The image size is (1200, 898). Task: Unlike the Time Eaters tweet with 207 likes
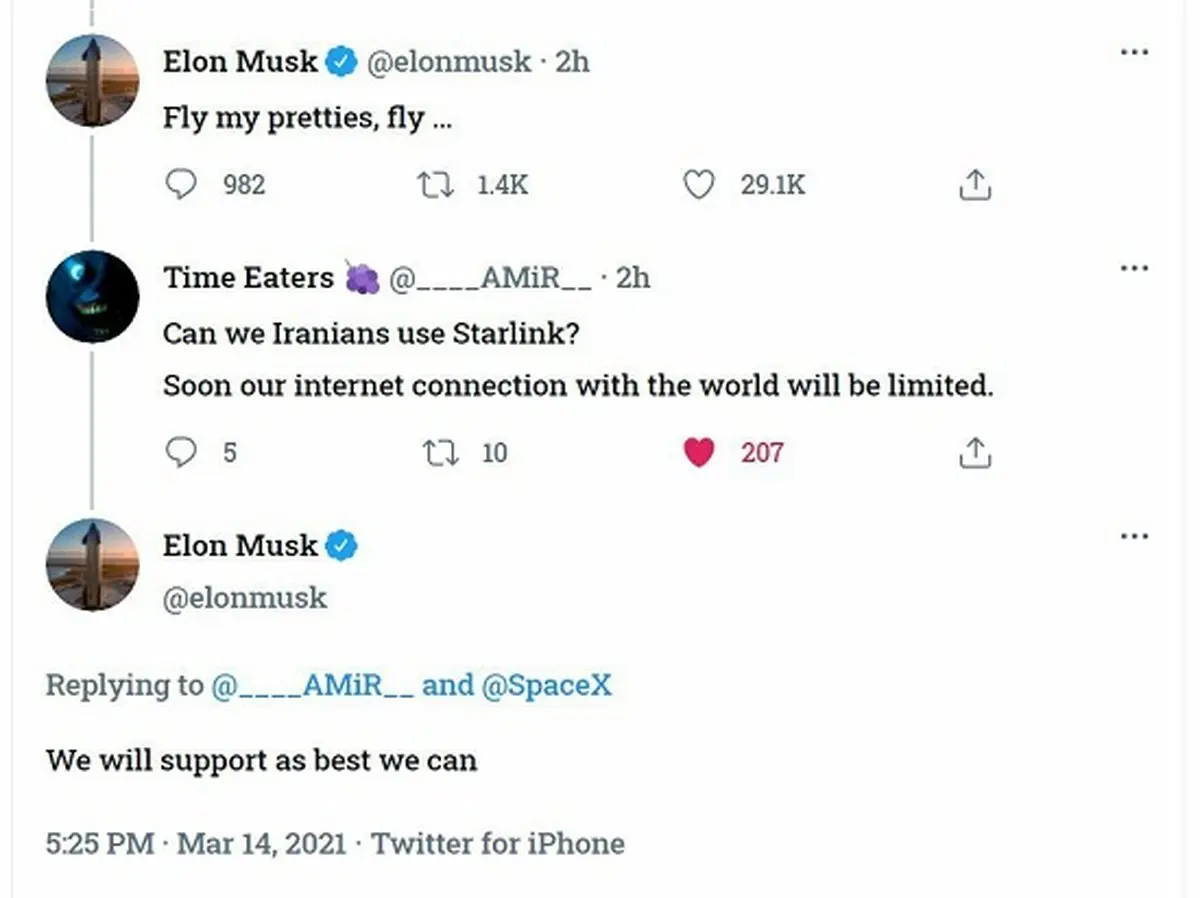[699, 453]
